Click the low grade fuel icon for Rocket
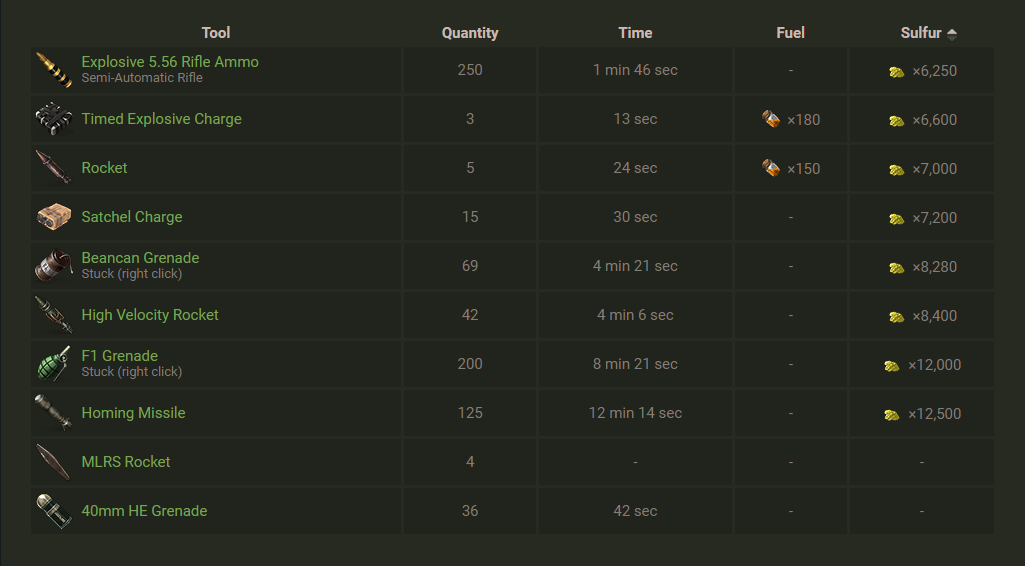Viewport: 1025px width, 566px height. coord(771,168)
